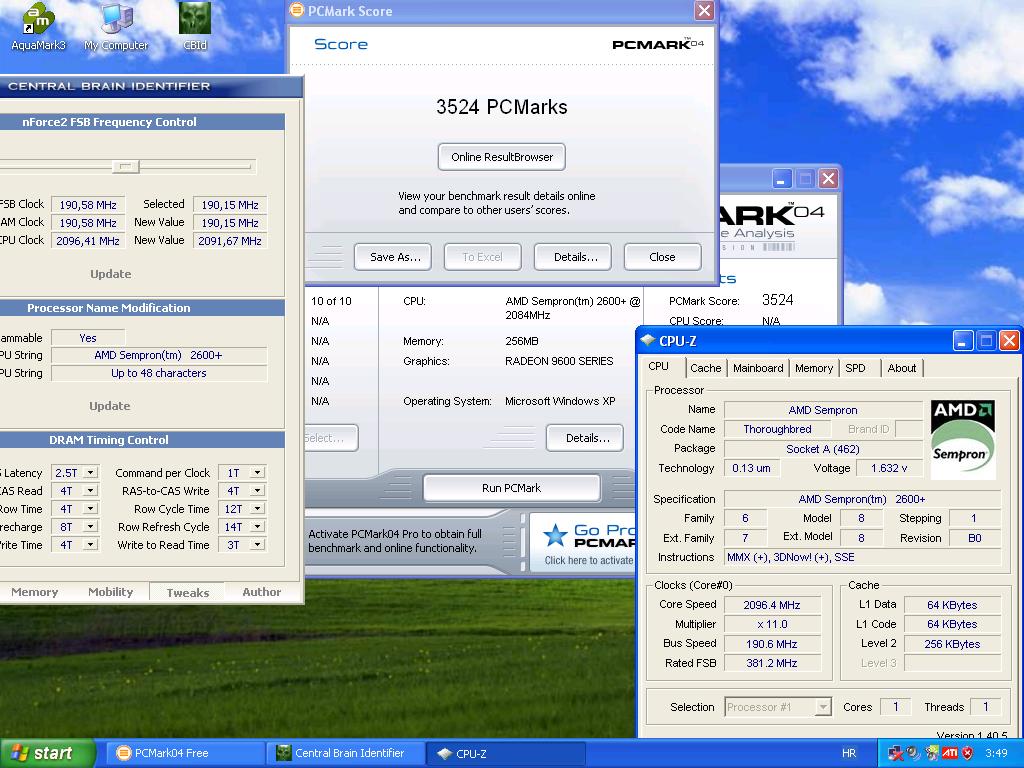1024x768 pixels.
Task: Click the To Excel button
Action: point(483,257)
